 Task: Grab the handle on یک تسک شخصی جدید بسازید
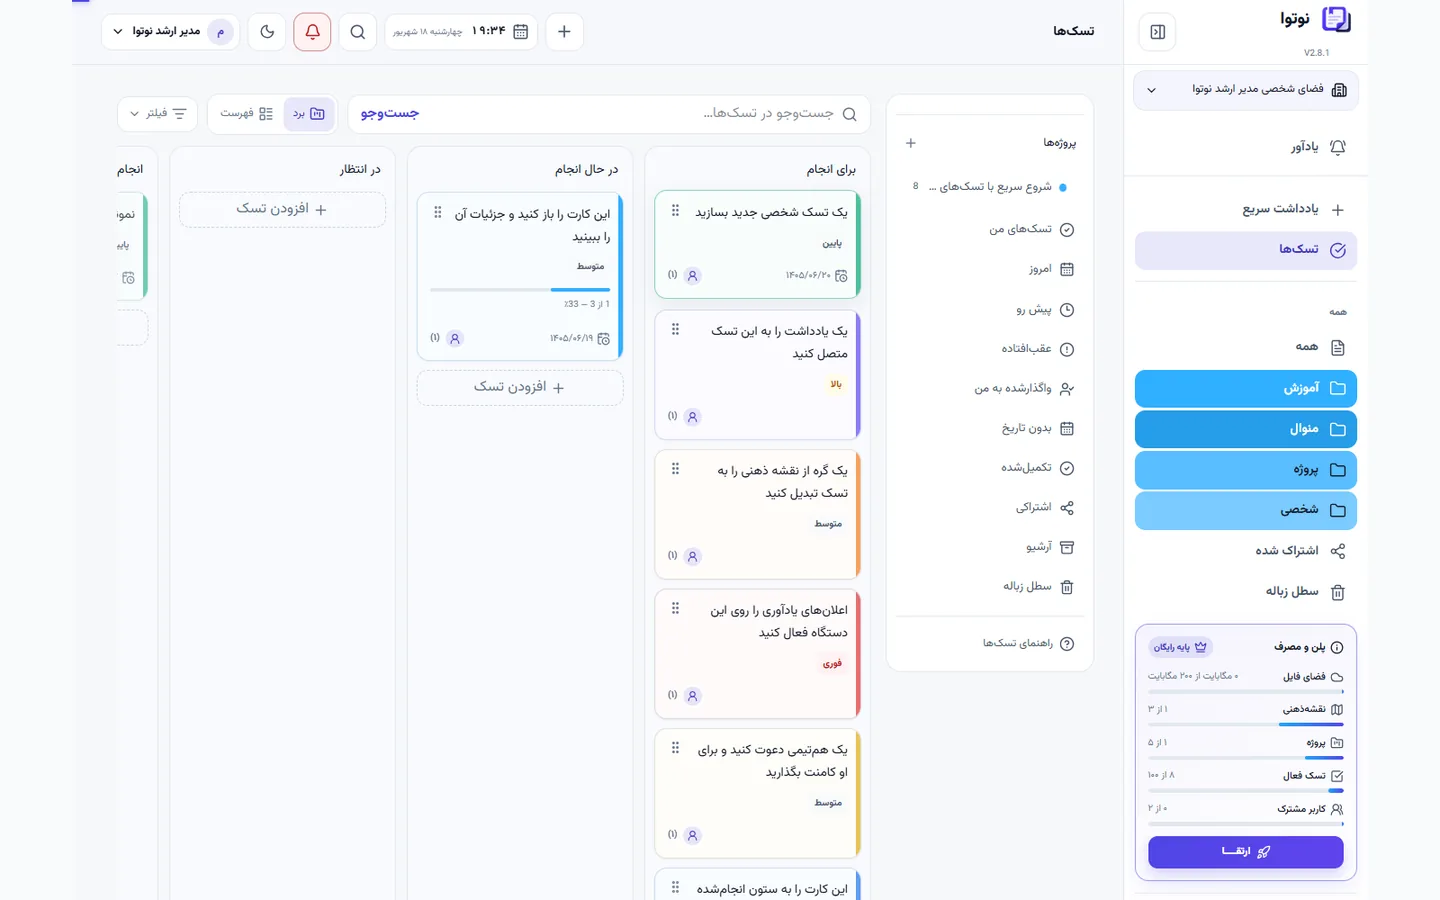click(x=675, y=211)
